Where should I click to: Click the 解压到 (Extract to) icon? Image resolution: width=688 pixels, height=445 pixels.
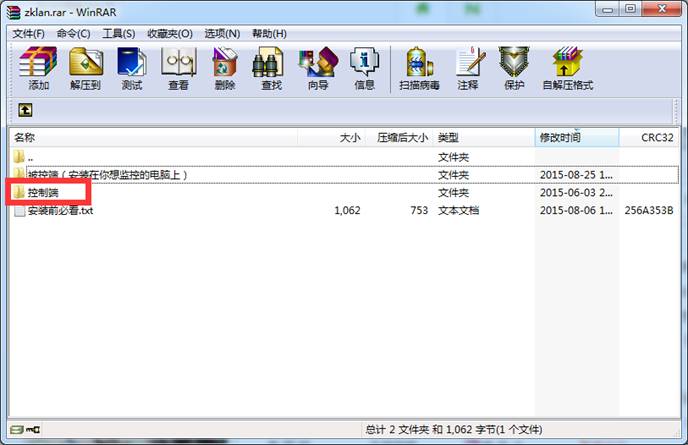[86, 68]
